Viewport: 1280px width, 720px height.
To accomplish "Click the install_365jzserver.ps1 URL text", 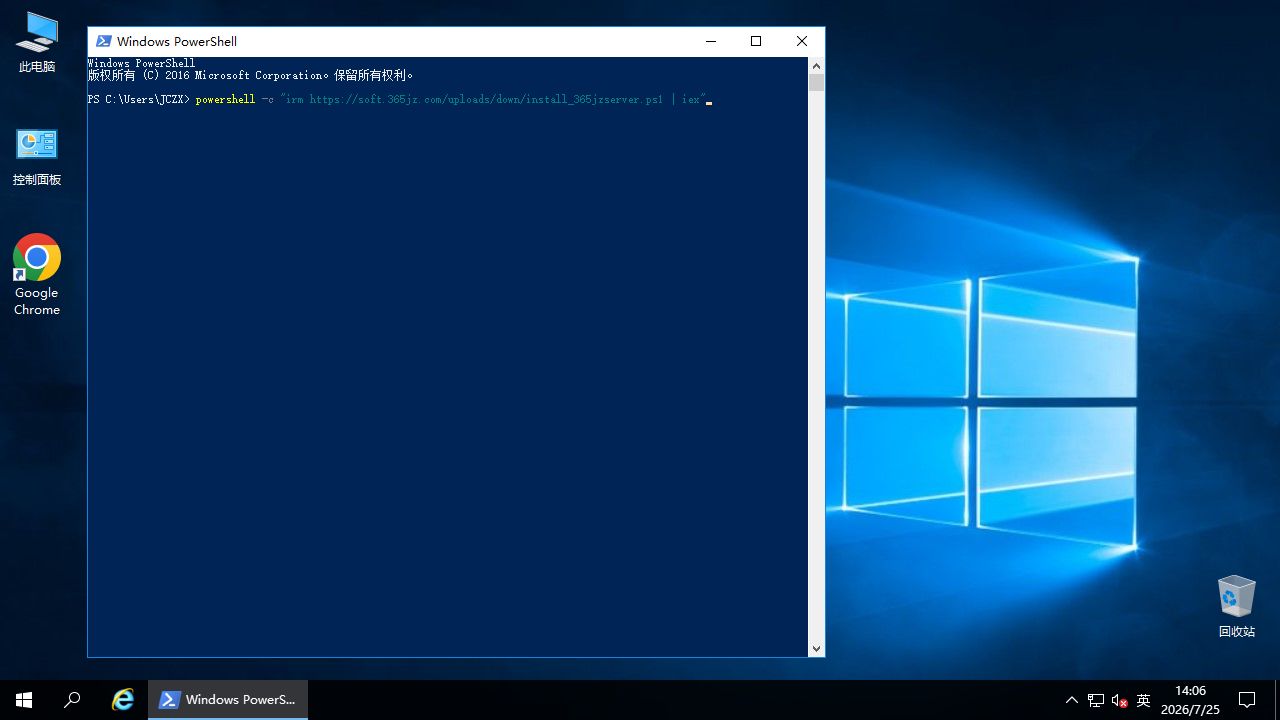I will point(486,100).
